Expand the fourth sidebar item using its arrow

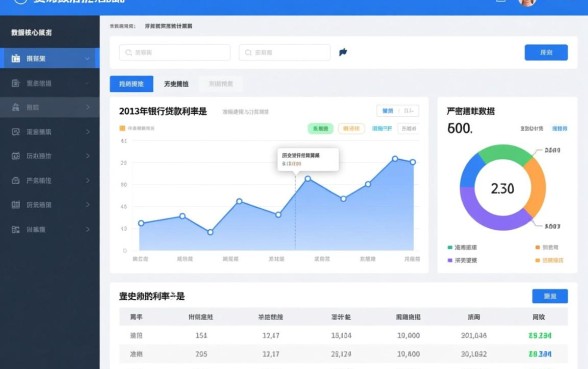[x=88, y=132]
